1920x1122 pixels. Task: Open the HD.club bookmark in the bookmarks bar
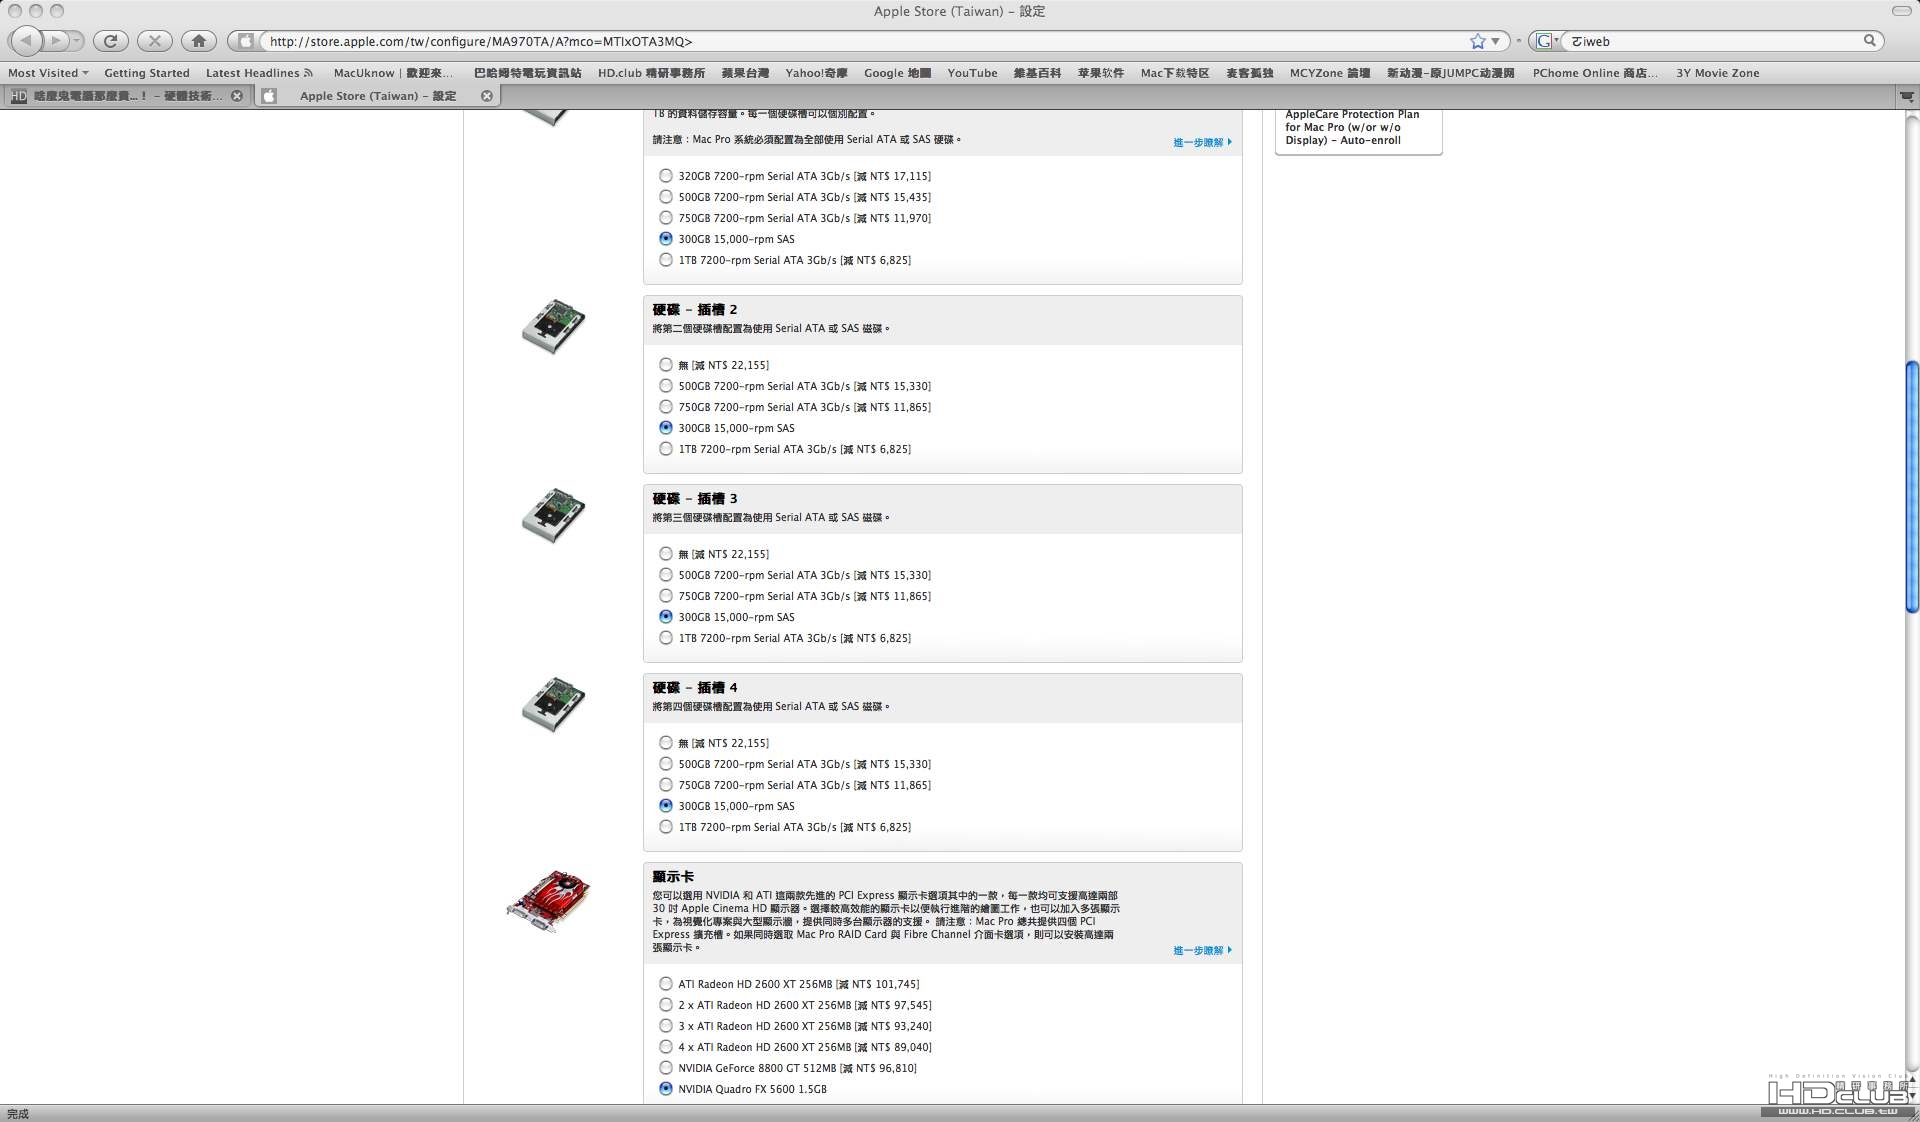[651, 73]
